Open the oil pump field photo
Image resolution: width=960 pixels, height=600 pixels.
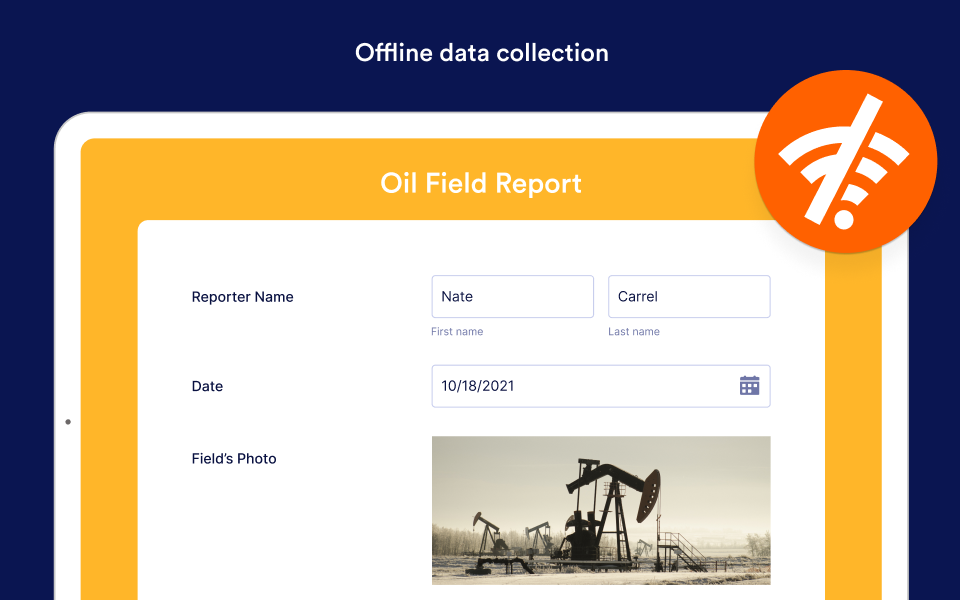pyautogui.click(x=601, y=511)
